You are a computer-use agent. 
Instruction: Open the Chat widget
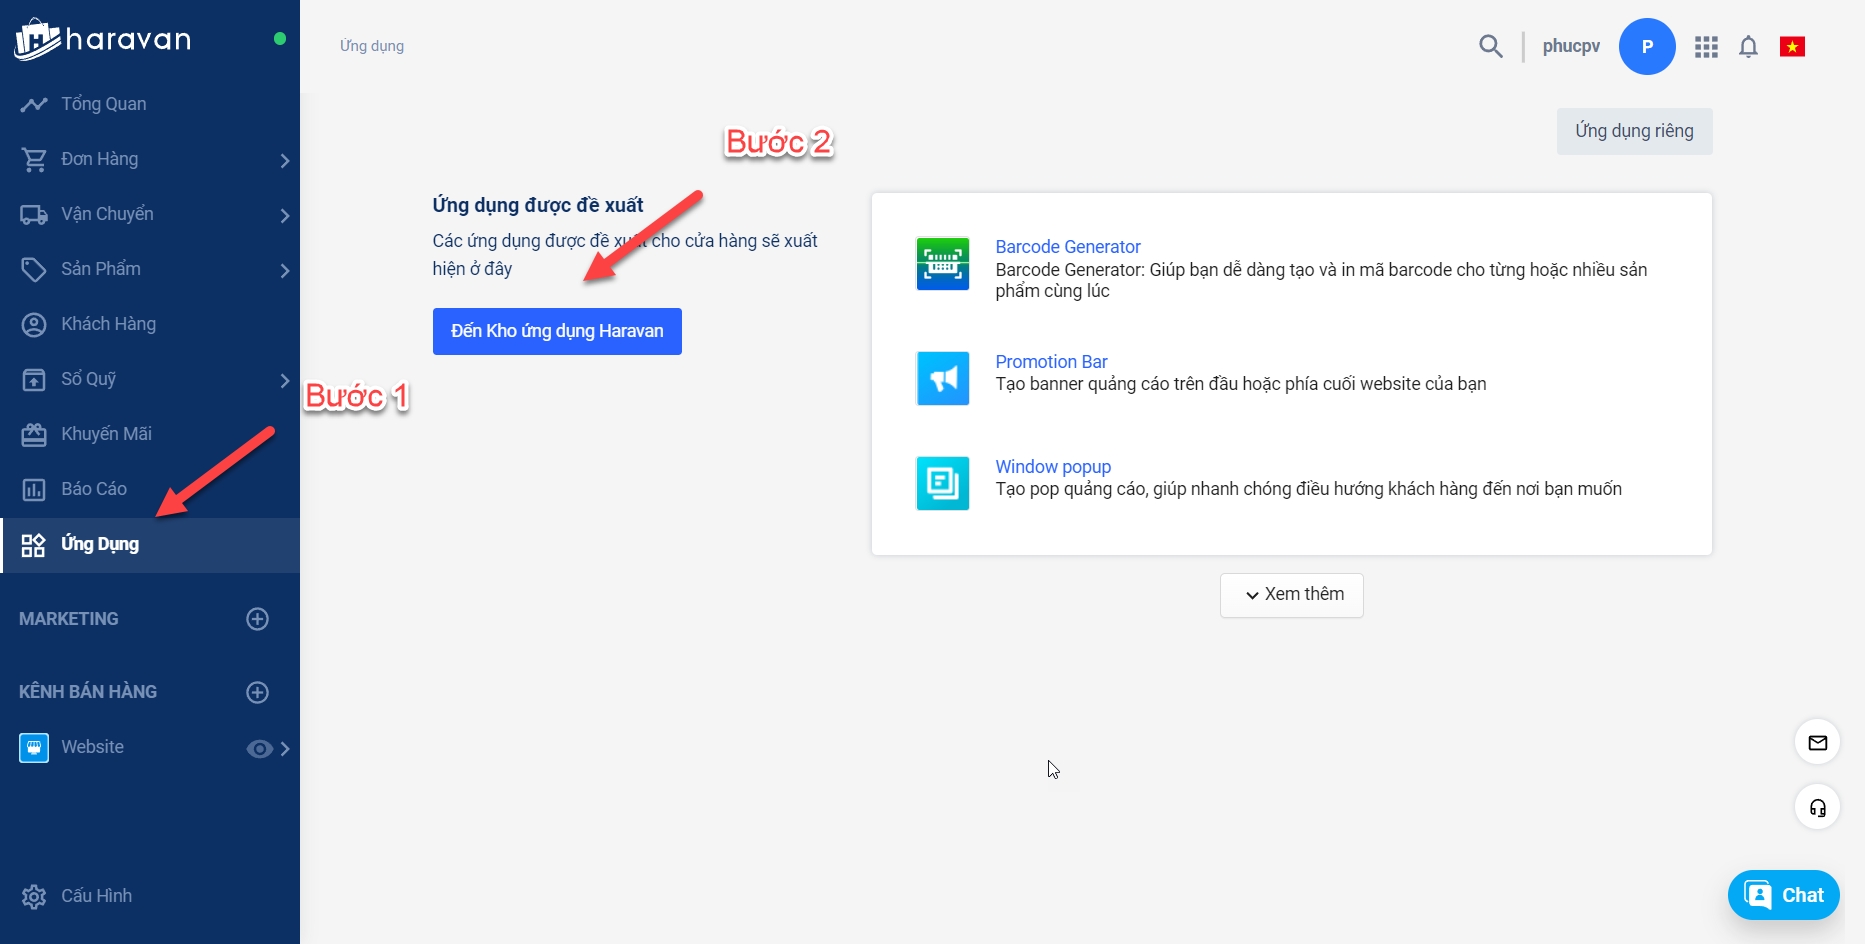(x=1783, y=895)
